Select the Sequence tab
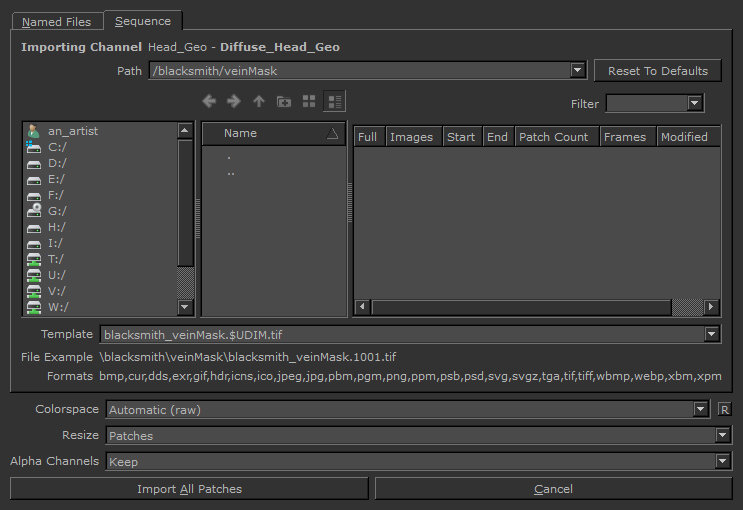This screenshot has height=510, width=743. (x=143, y=21)
